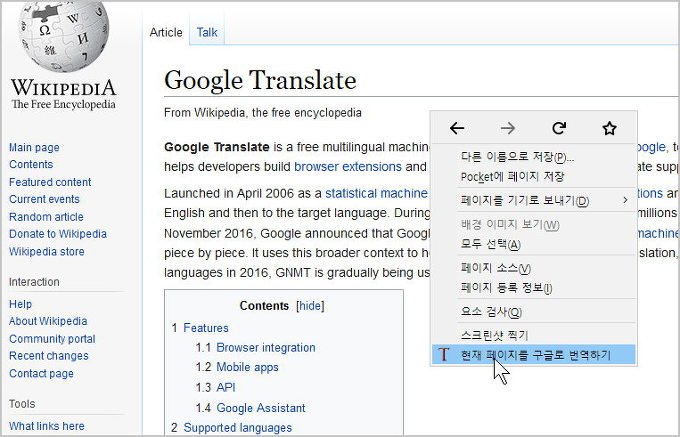Open Current events link
The image size is (680, 437).
(x=44, y=199)
